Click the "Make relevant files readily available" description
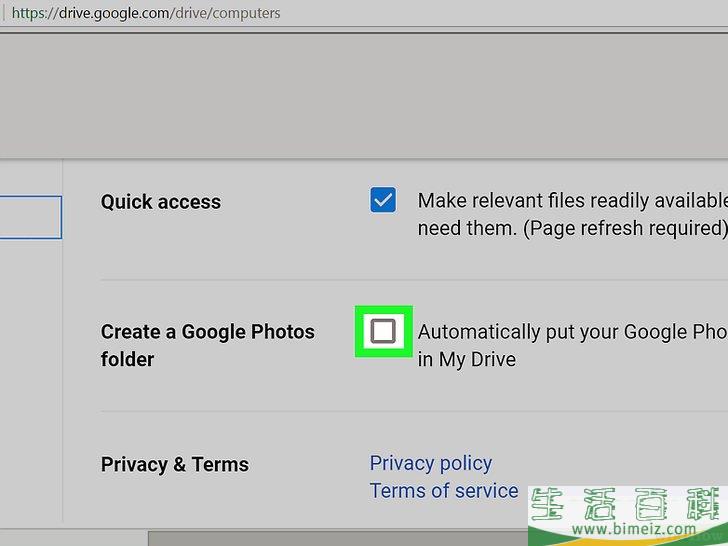This screenshot has height=546, width=728. pyautogui.click(x=572, y=214)
